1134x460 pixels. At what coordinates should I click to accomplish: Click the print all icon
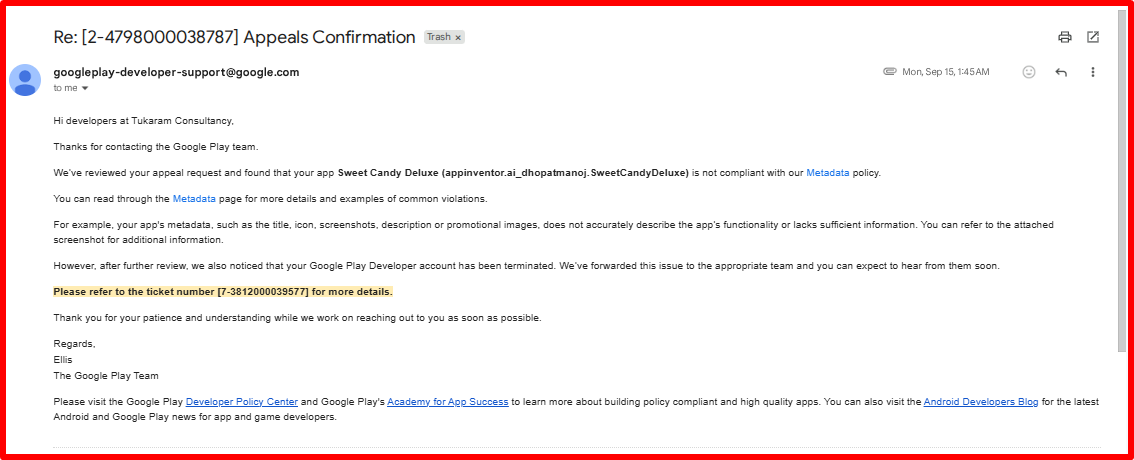click(x=1065, y=37)
